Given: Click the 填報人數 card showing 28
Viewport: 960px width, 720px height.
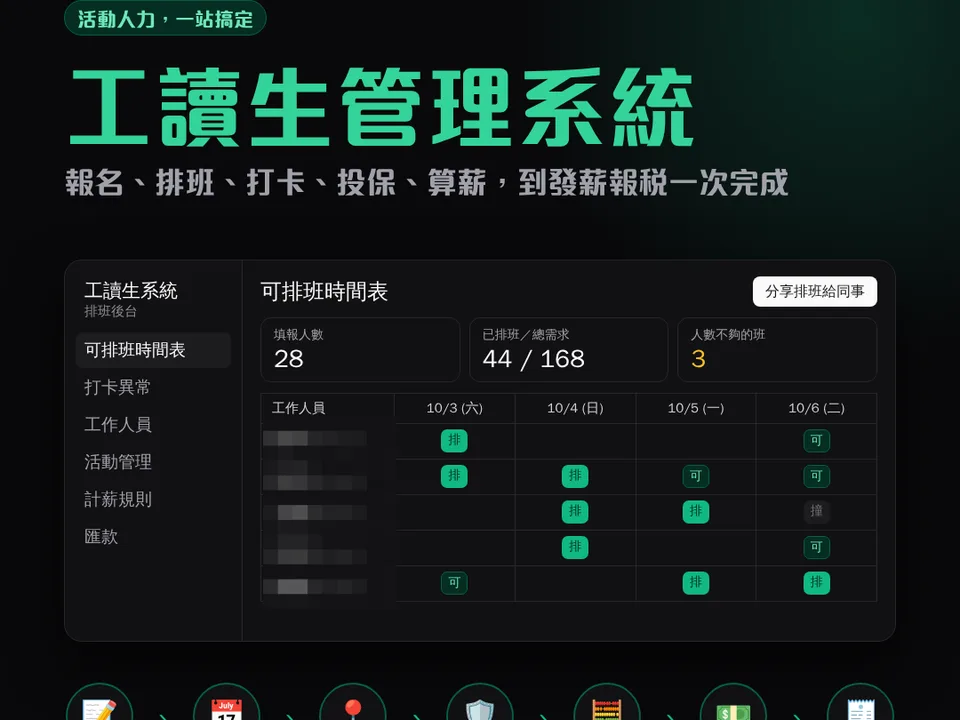Looking at the screenshot, I should [360, 350].
